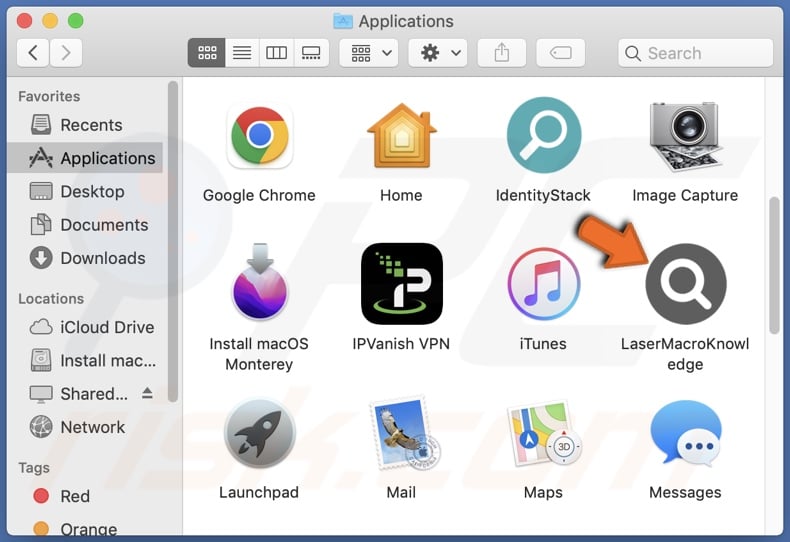Open Recents in the sidebar

[85, 125]
